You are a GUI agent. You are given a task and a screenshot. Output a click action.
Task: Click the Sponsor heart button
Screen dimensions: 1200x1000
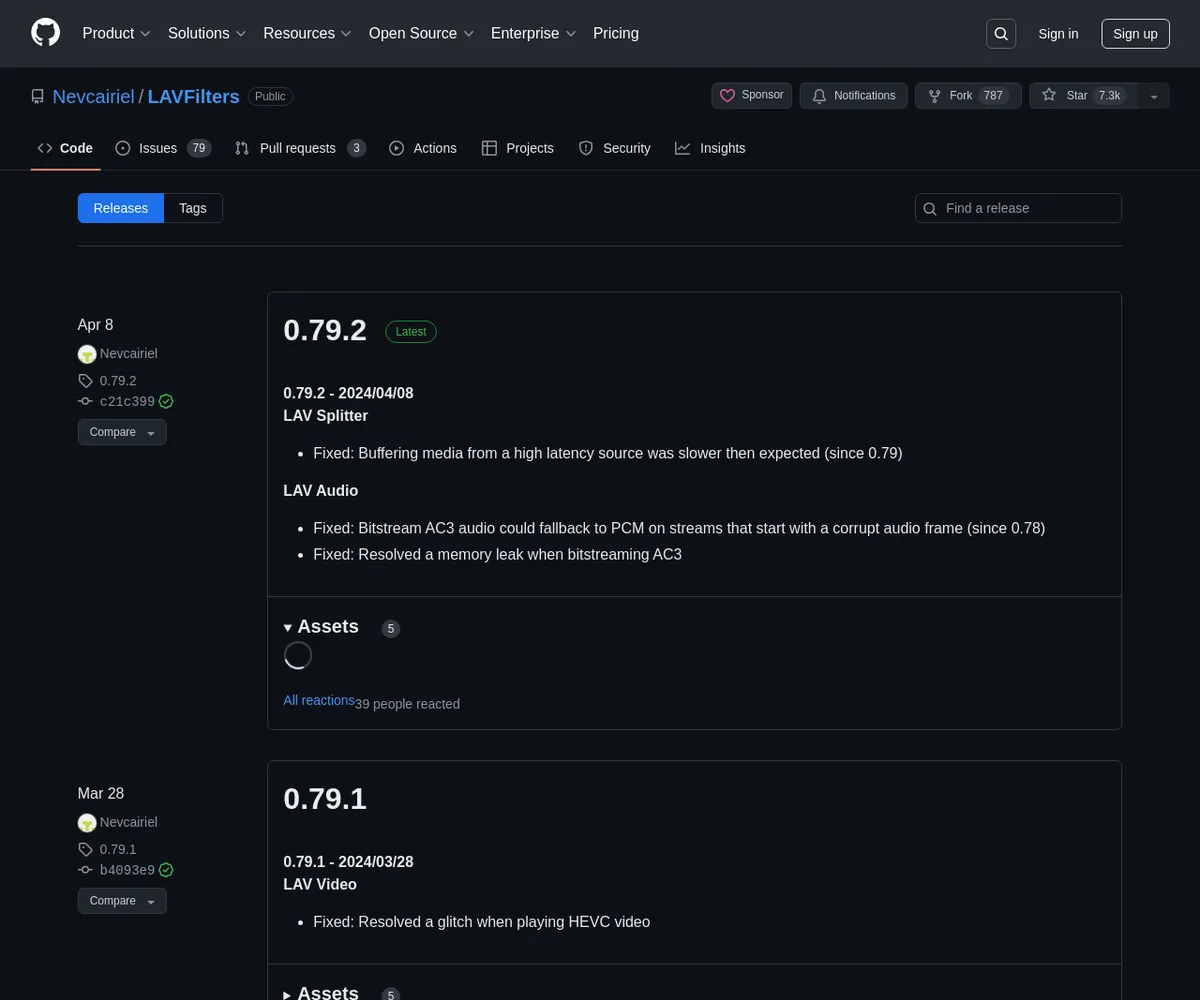(752, 95)
